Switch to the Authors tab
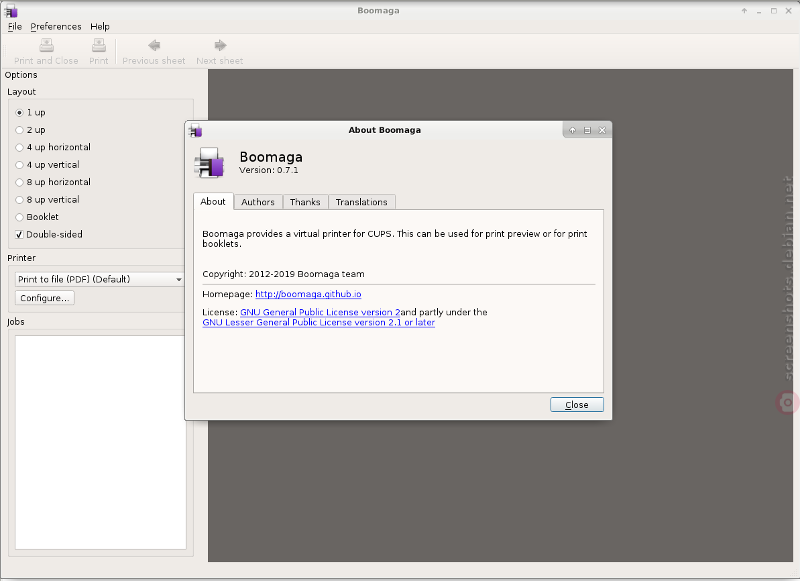800x581 pixels. 258,202
